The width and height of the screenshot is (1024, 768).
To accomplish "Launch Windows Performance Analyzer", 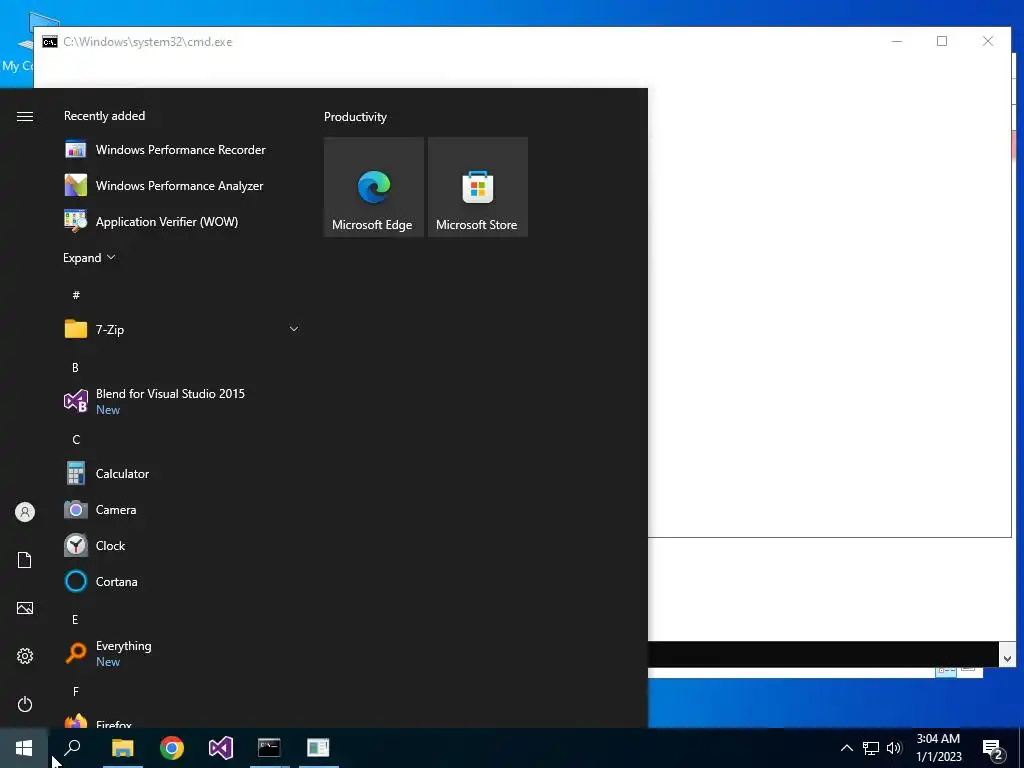I will click(182, 185).
